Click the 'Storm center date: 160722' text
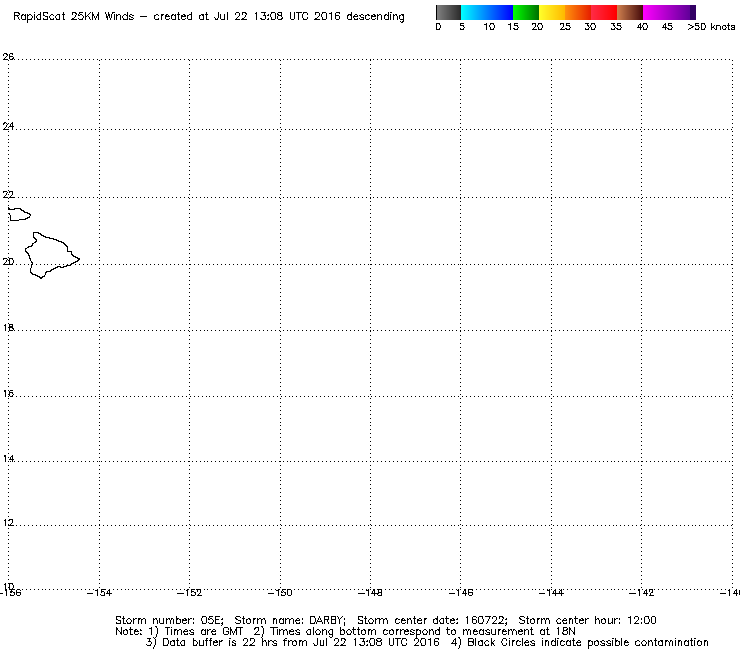 click(x=432, y=620)
